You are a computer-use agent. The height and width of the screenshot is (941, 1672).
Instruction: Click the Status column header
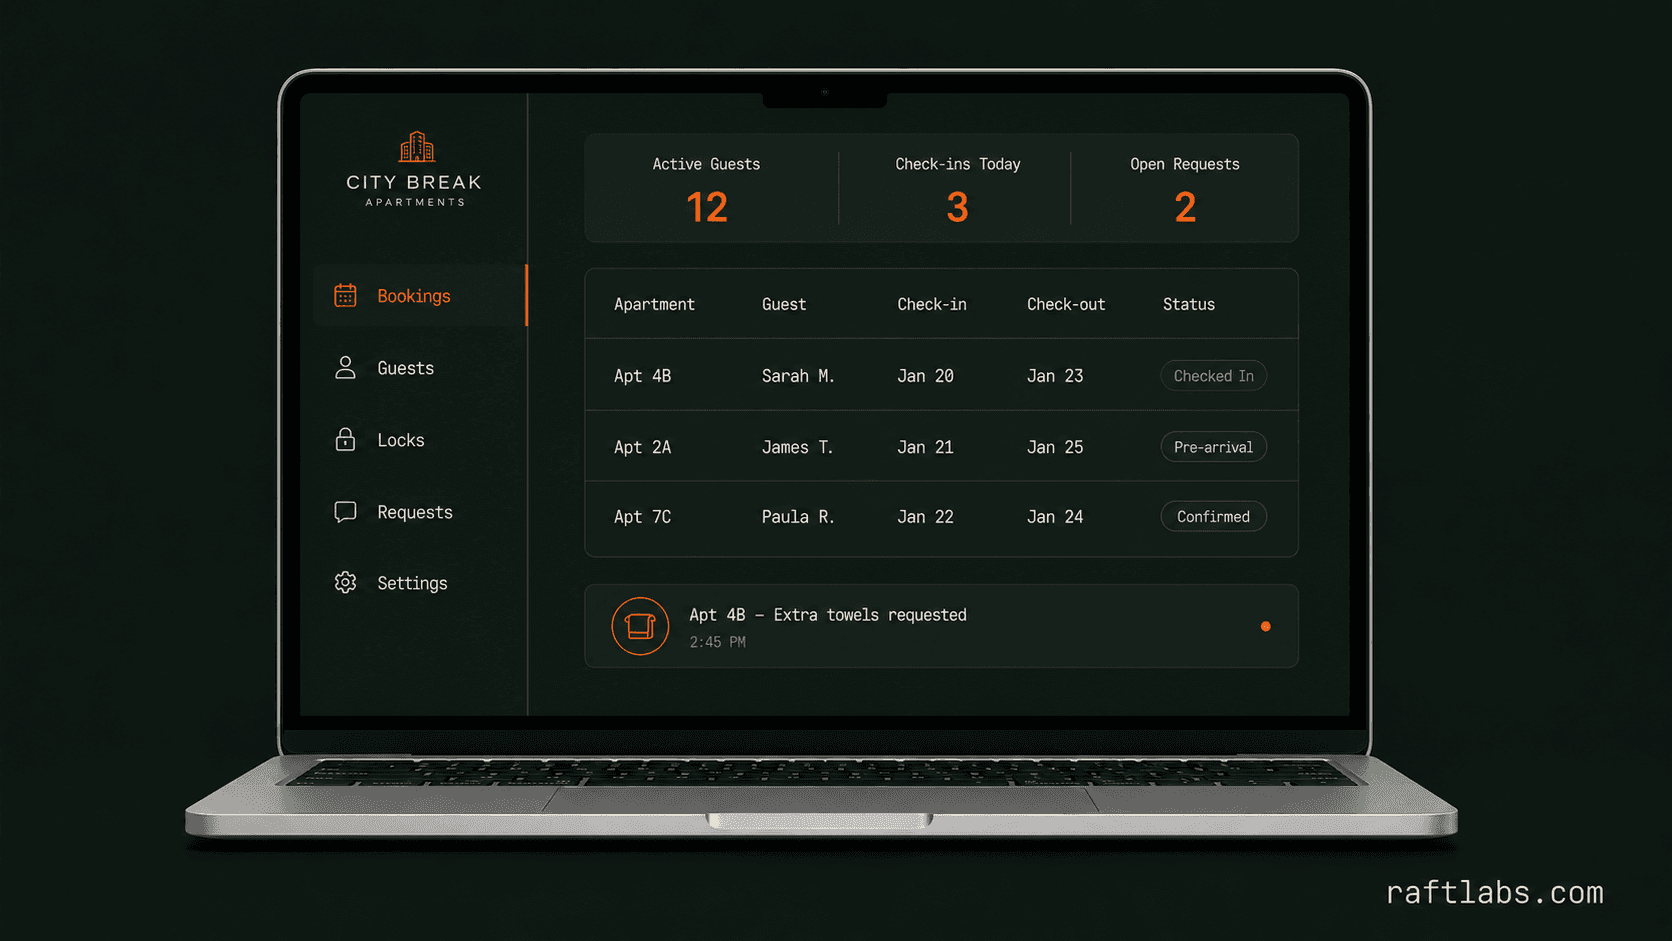tap(1189, 304)
